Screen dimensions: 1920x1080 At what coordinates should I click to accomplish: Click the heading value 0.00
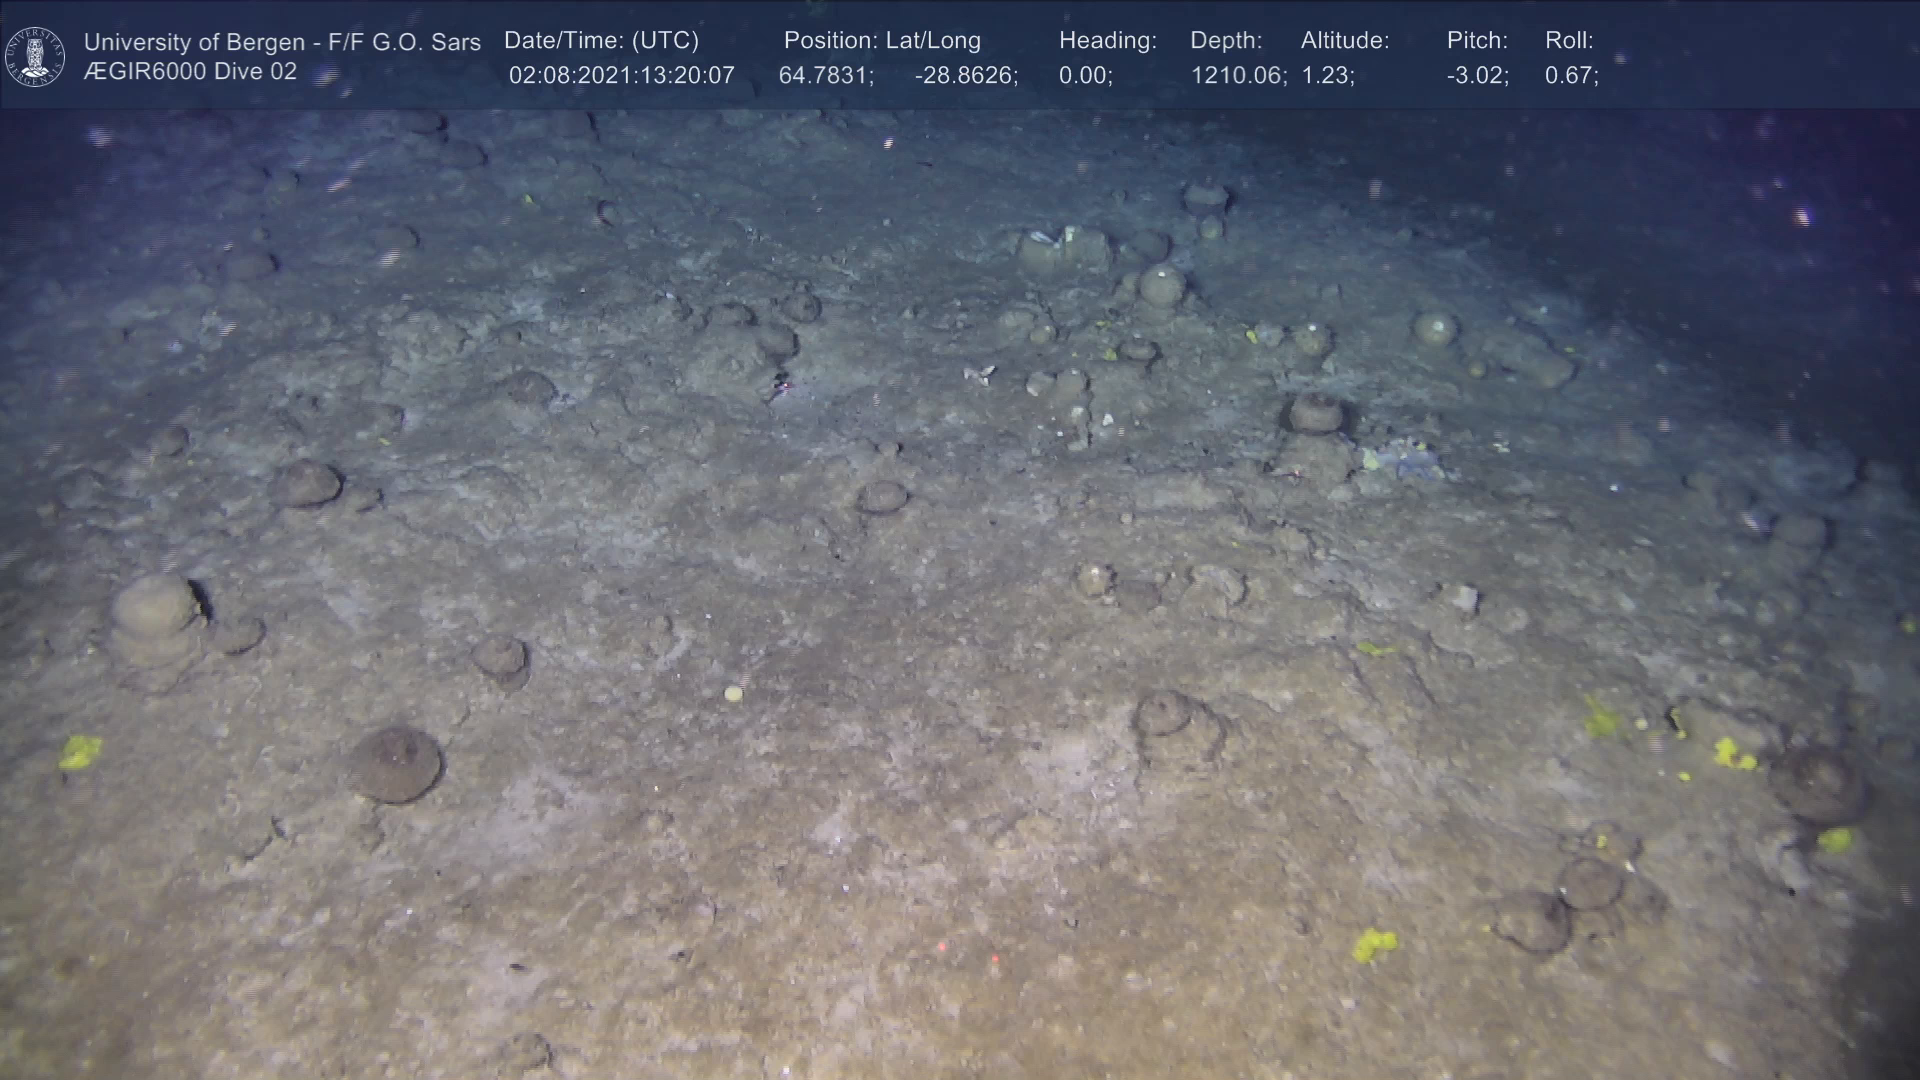coord(1084,76)
